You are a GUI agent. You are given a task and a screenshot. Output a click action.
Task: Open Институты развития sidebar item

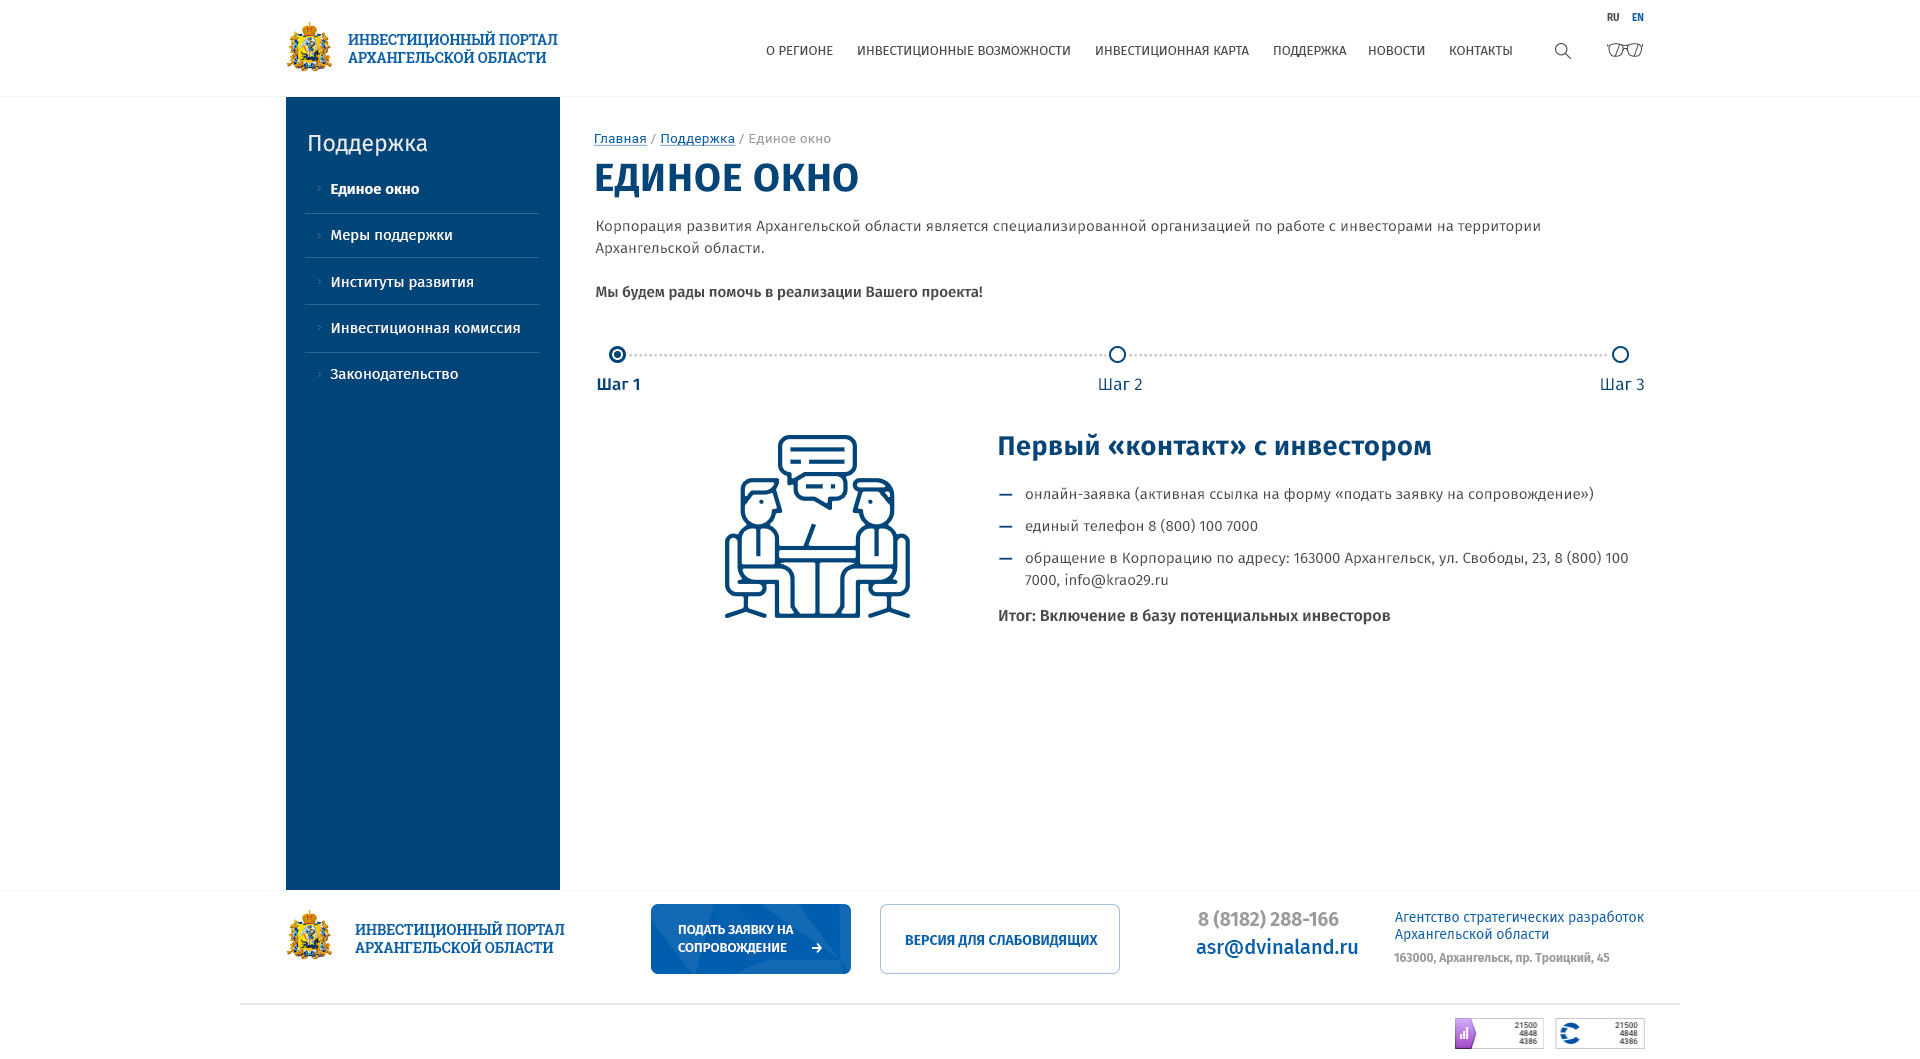pyautogui.click(x=402, y=282)
